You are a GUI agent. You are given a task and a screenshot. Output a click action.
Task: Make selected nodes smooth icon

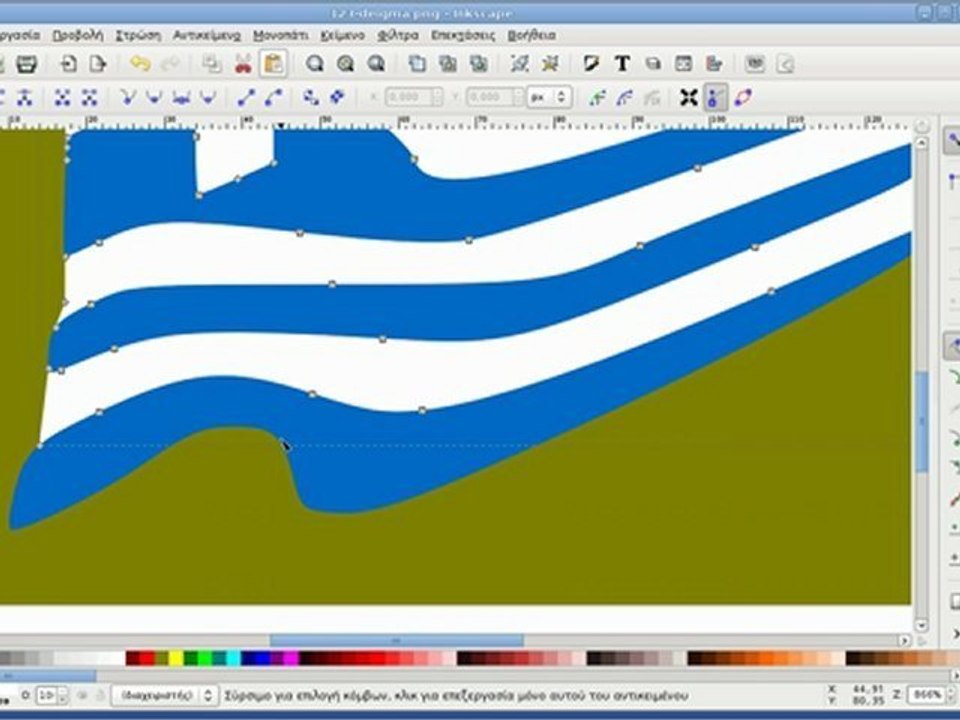pyautogui.click(x=154, y=97)
